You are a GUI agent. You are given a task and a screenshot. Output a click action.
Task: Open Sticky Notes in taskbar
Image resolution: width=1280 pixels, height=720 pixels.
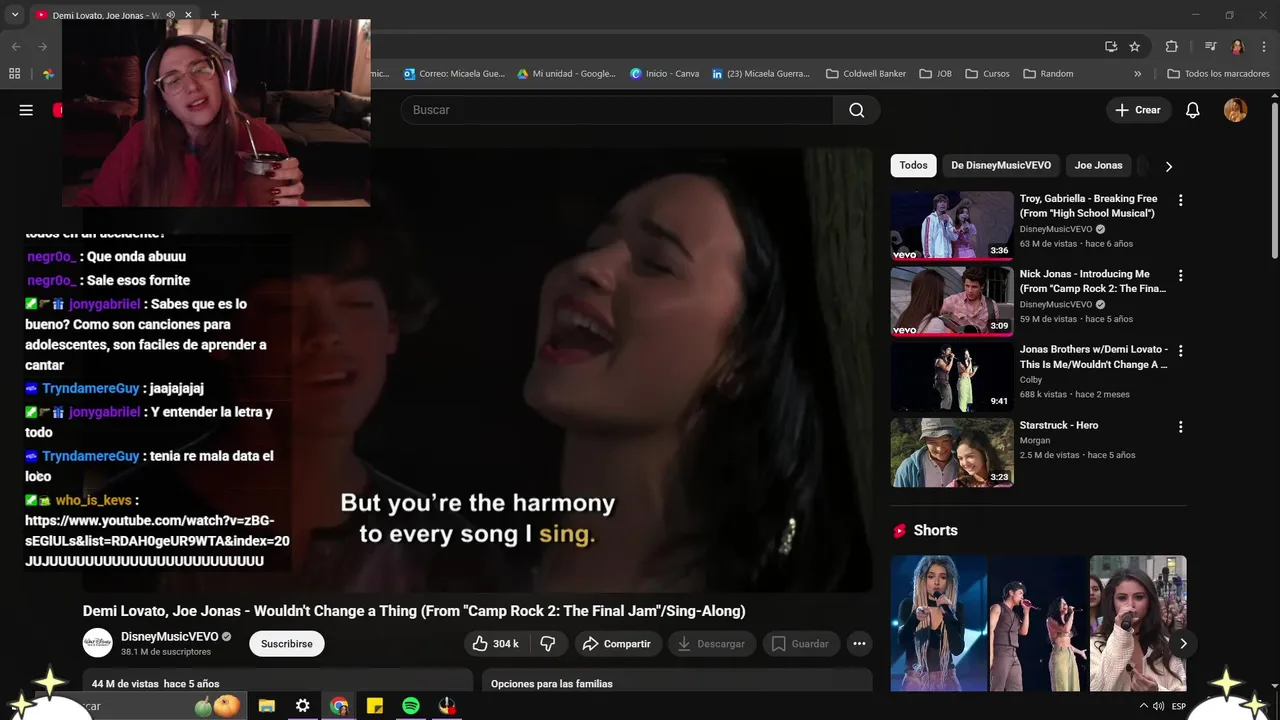click(375, 706)
